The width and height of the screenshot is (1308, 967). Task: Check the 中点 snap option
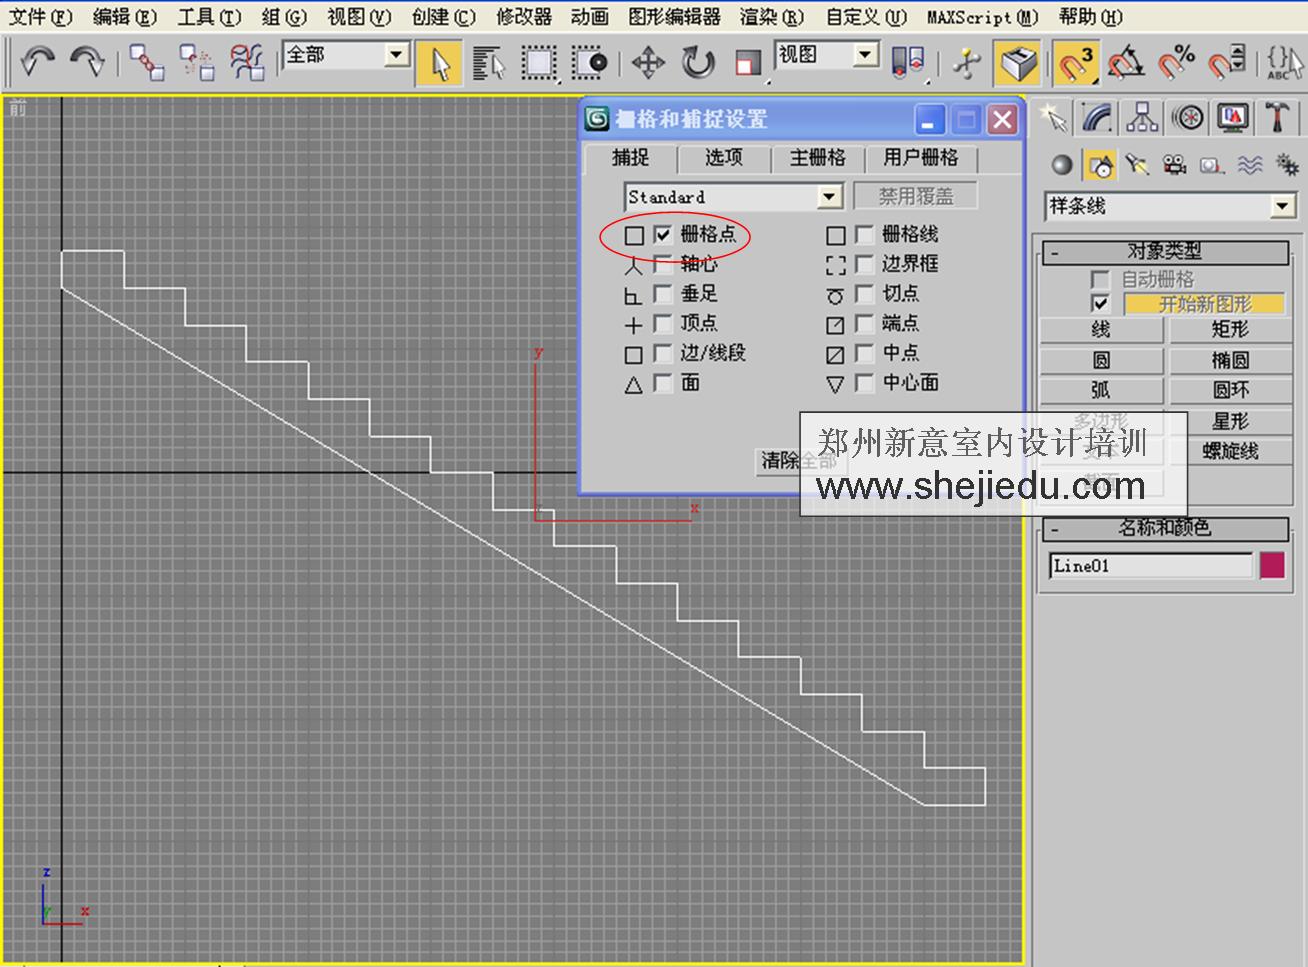865,353
